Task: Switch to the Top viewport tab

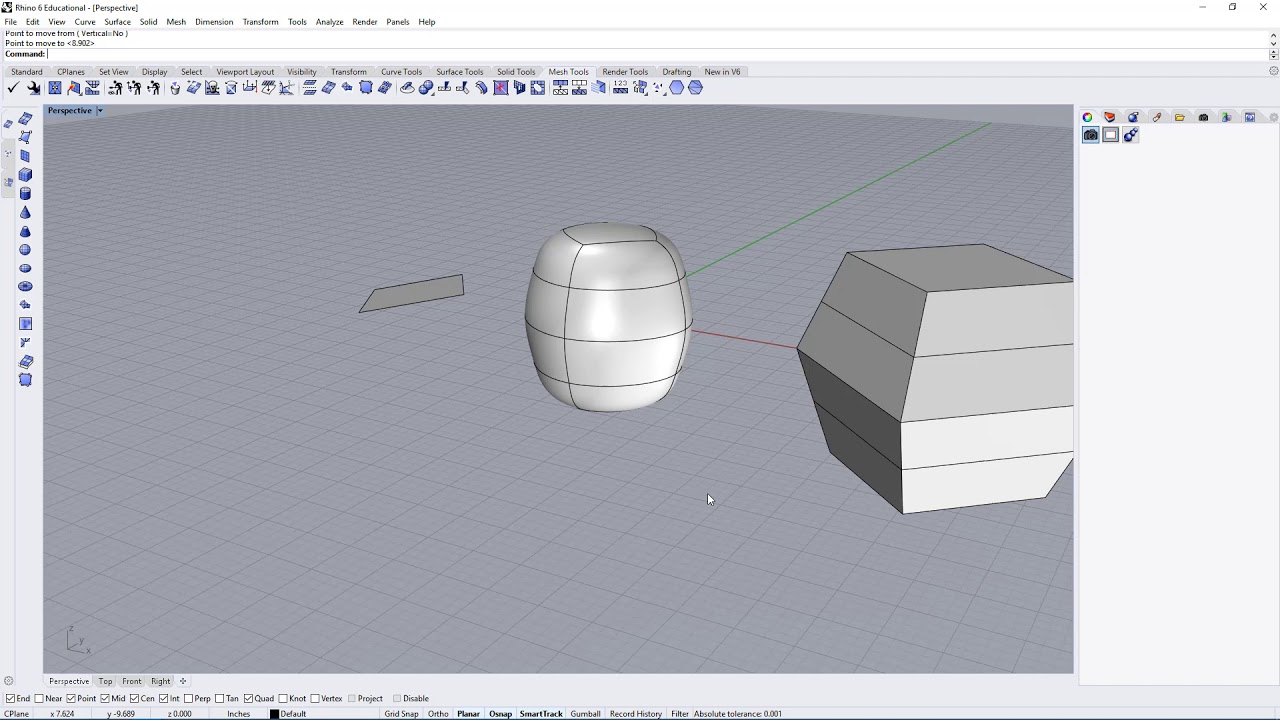Action: tap(105, 681)
